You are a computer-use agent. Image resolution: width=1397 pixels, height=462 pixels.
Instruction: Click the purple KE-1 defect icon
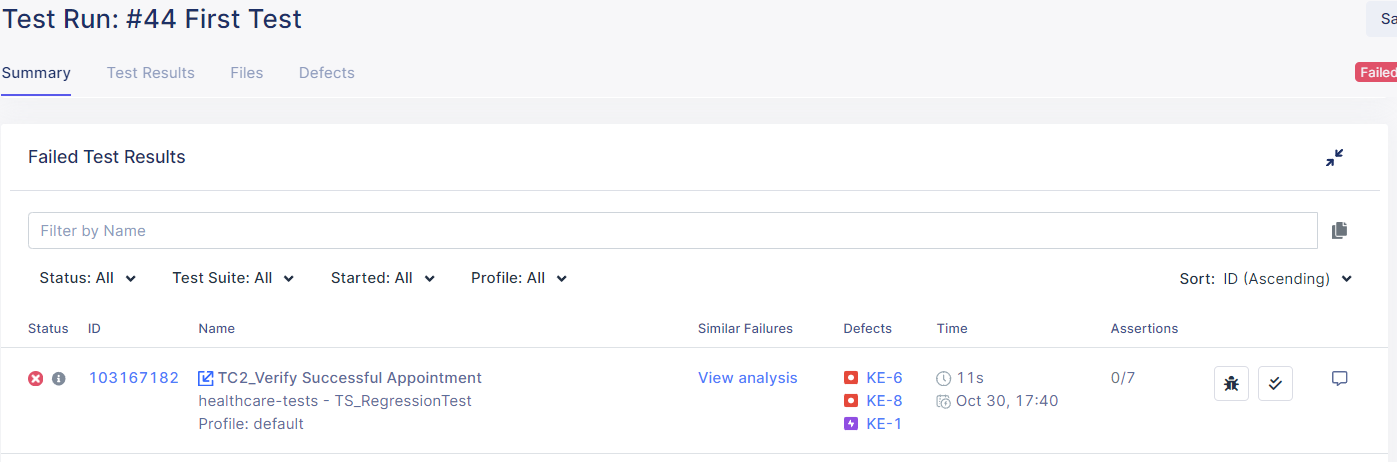click(x=851, y=423)
